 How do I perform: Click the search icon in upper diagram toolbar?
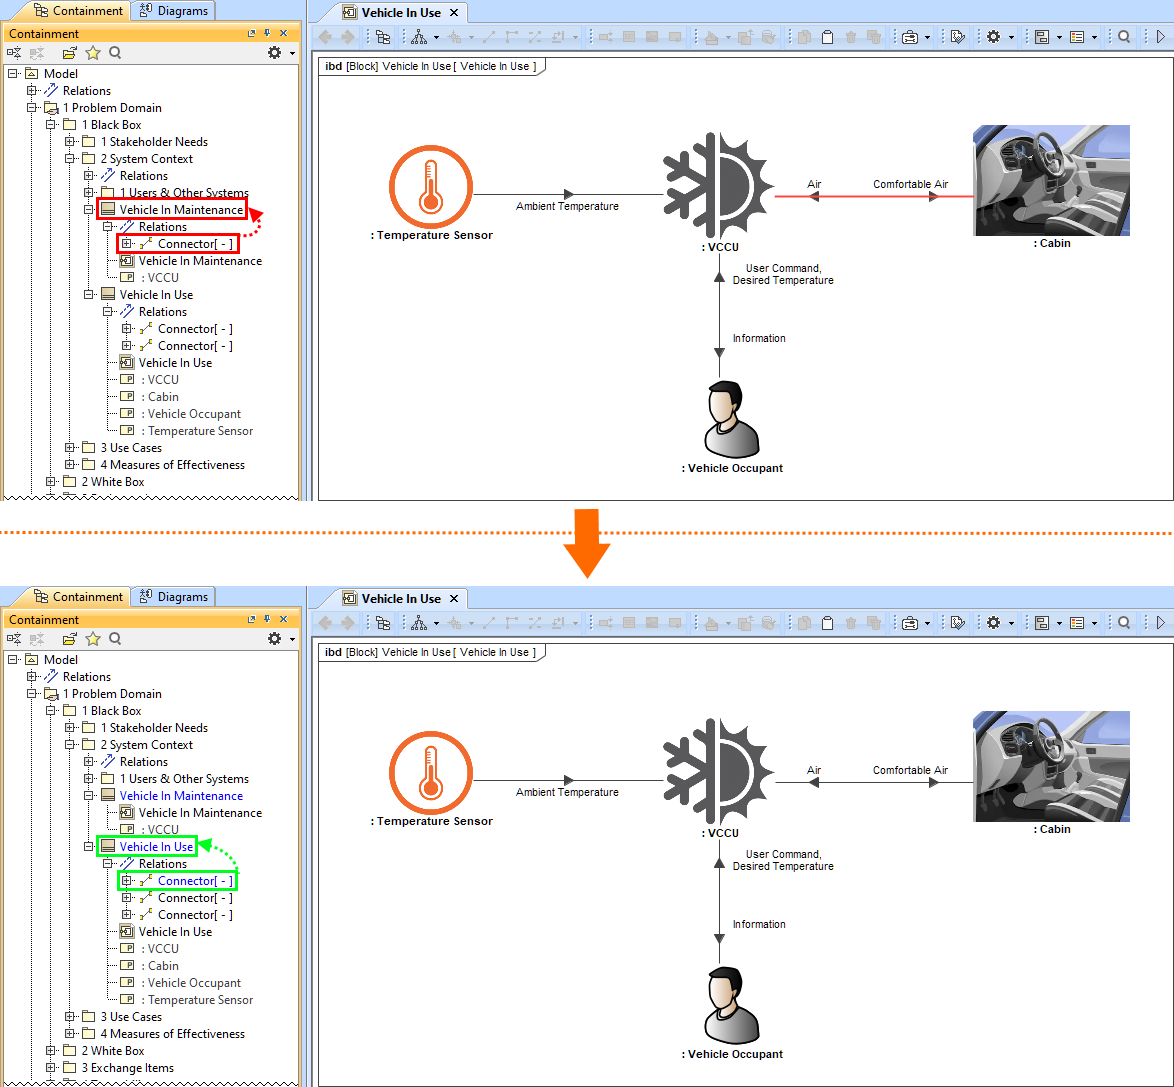coord(1124,37)
